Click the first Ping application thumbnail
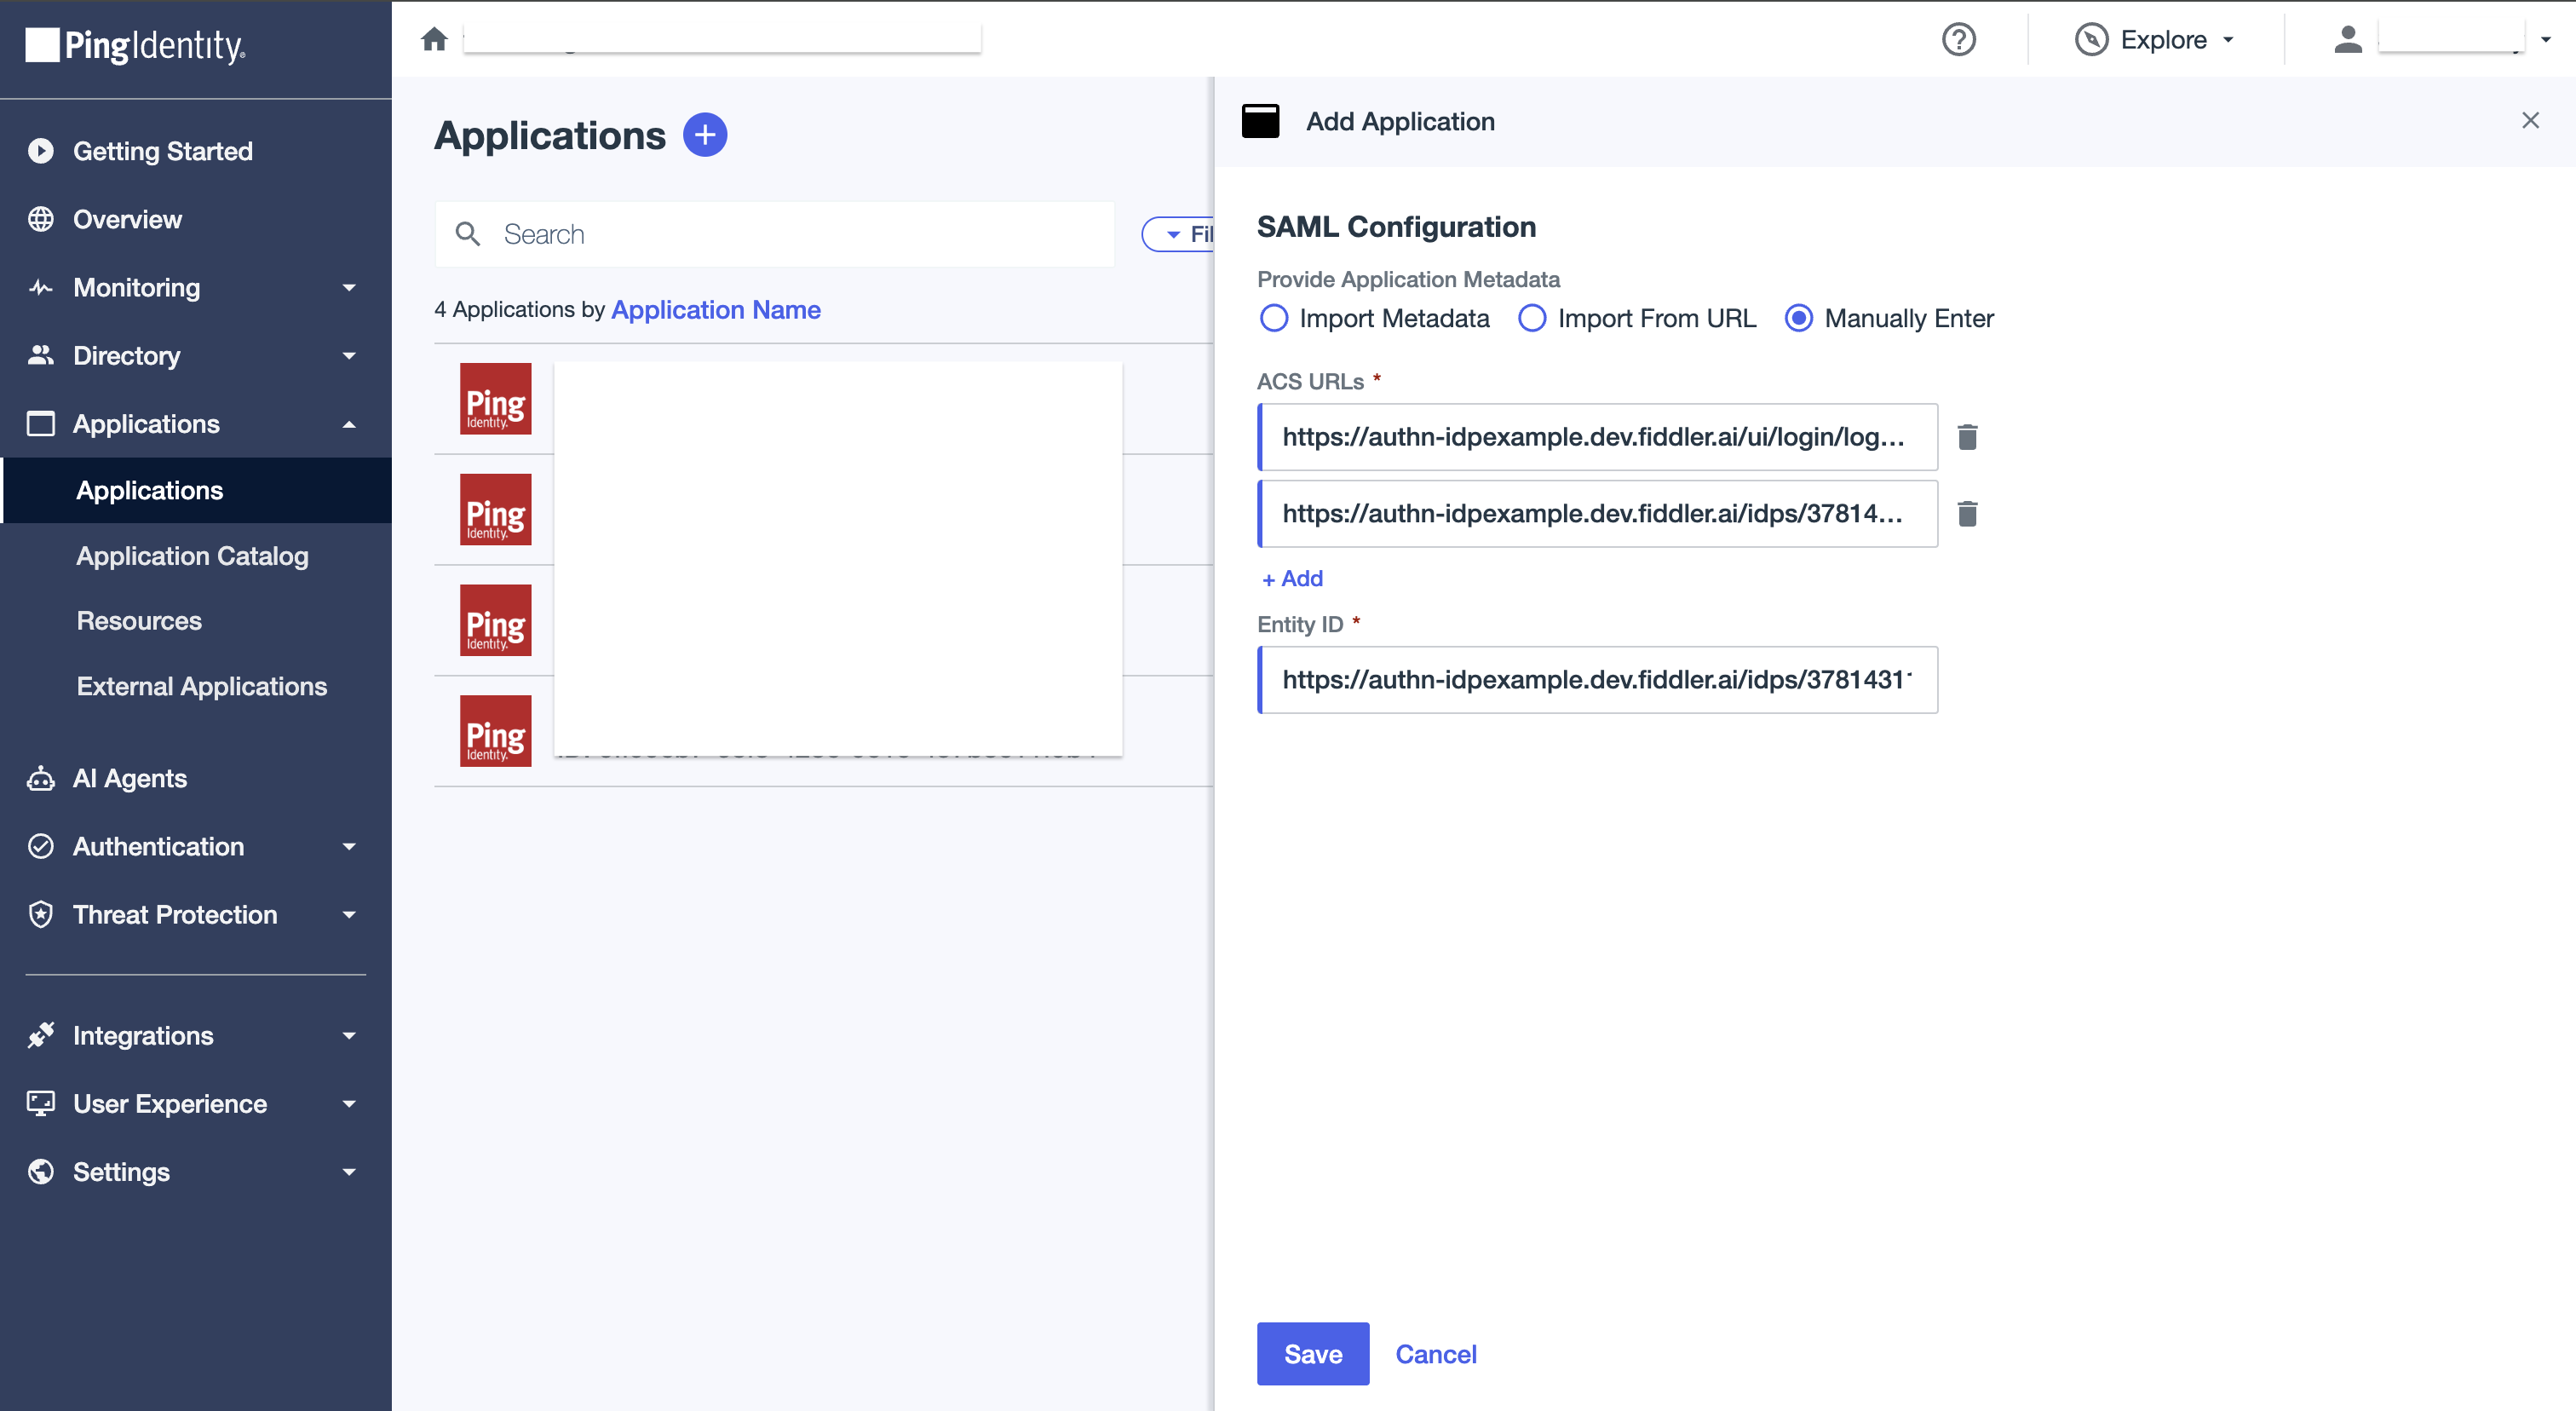 coord(495,398)
